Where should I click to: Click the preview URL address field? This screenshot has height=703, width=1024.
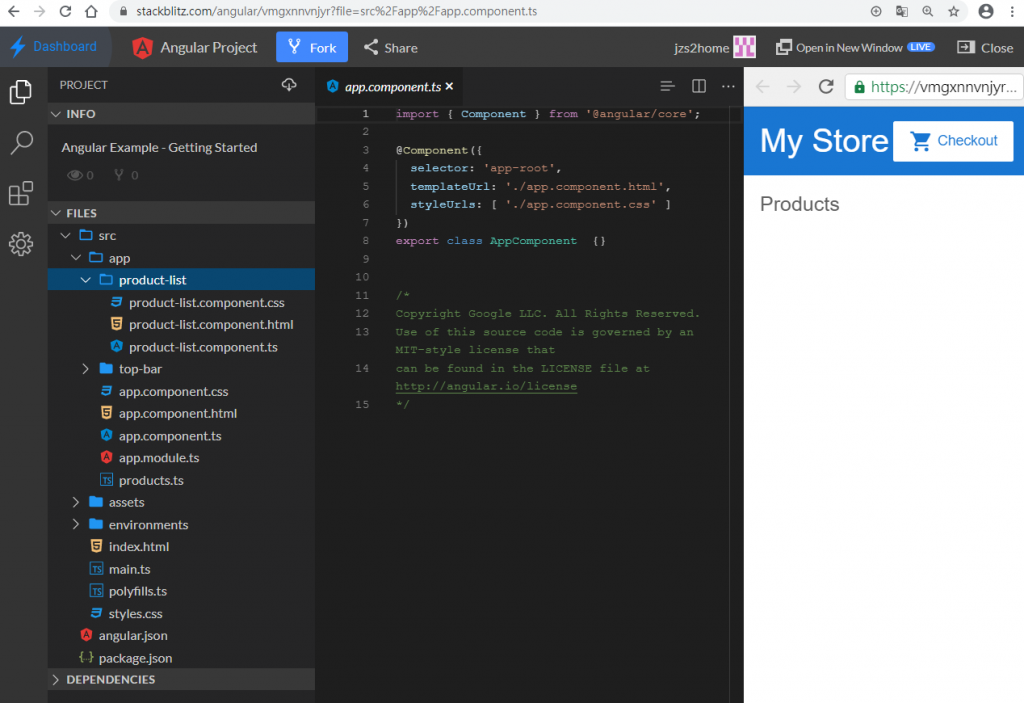pyautogui.click(x=942, y=87)
